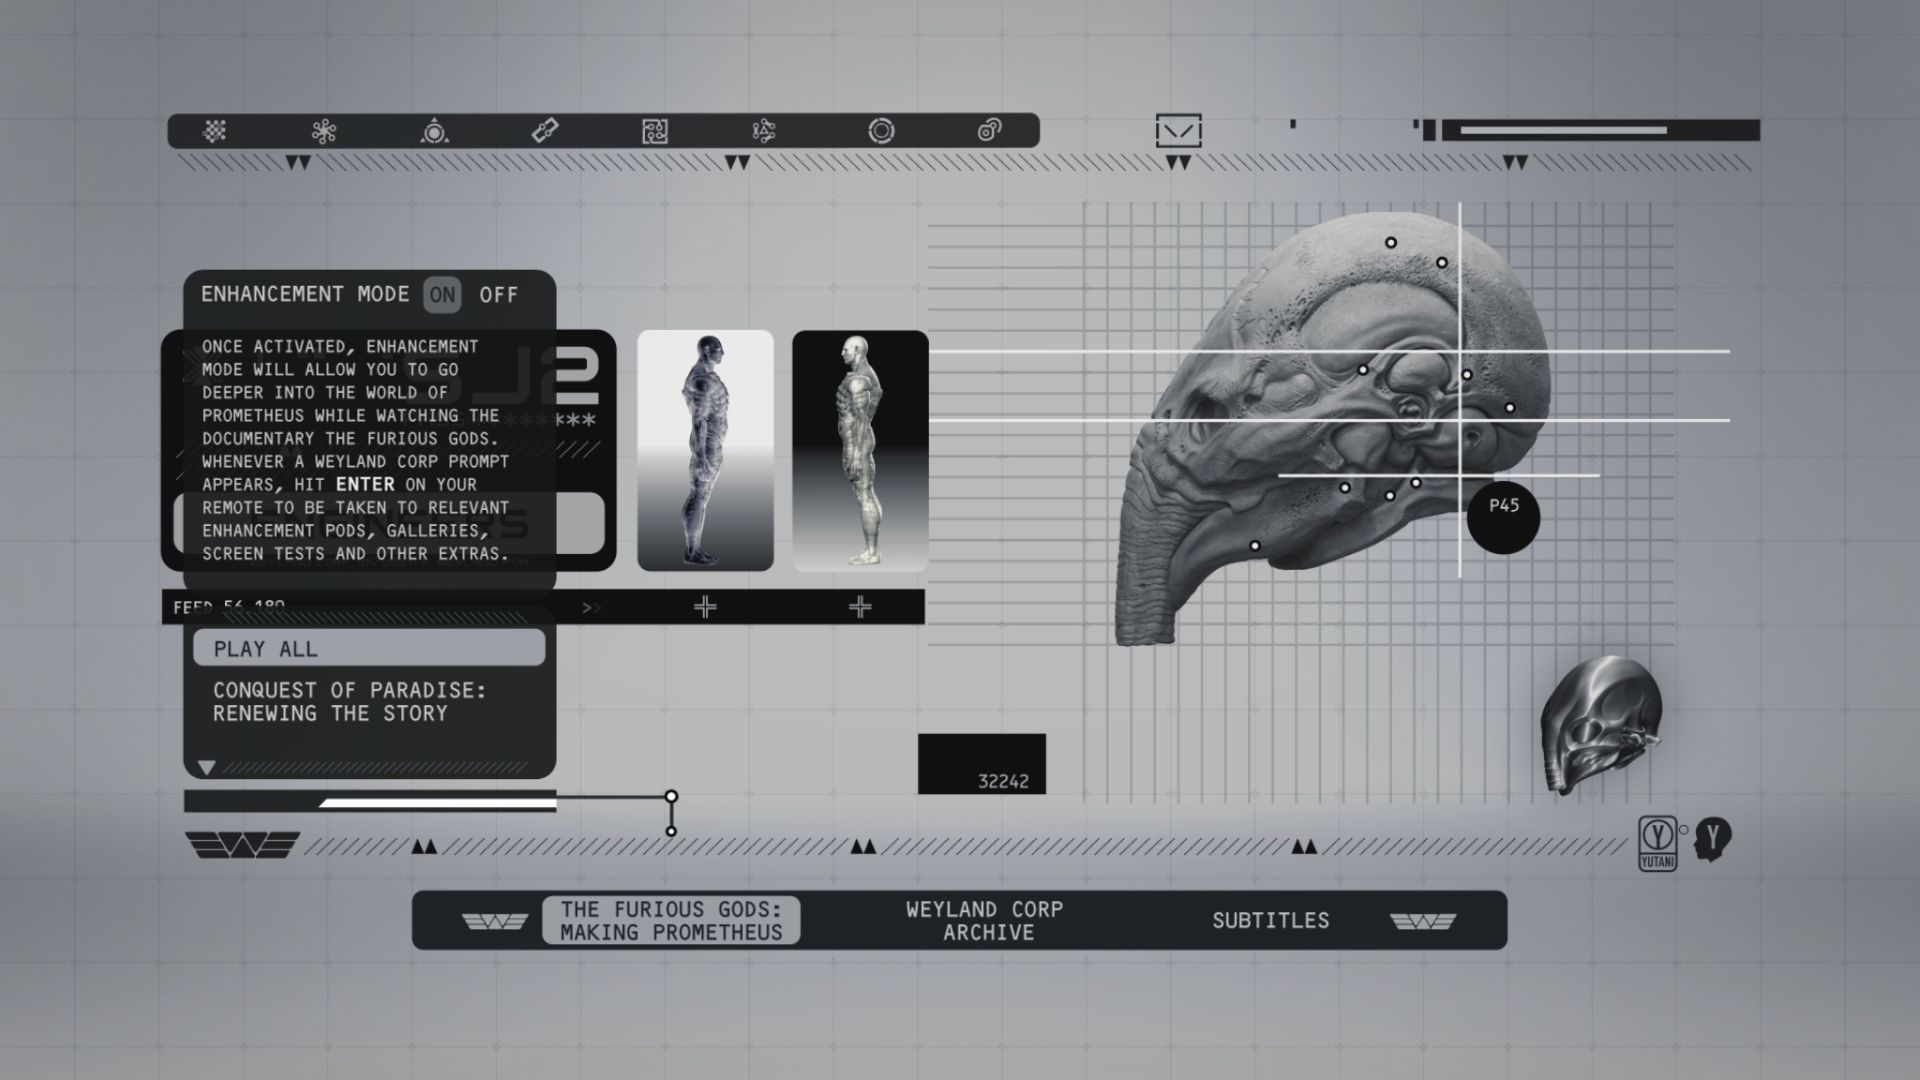Turn Enhancement Mode OFF

499,295
